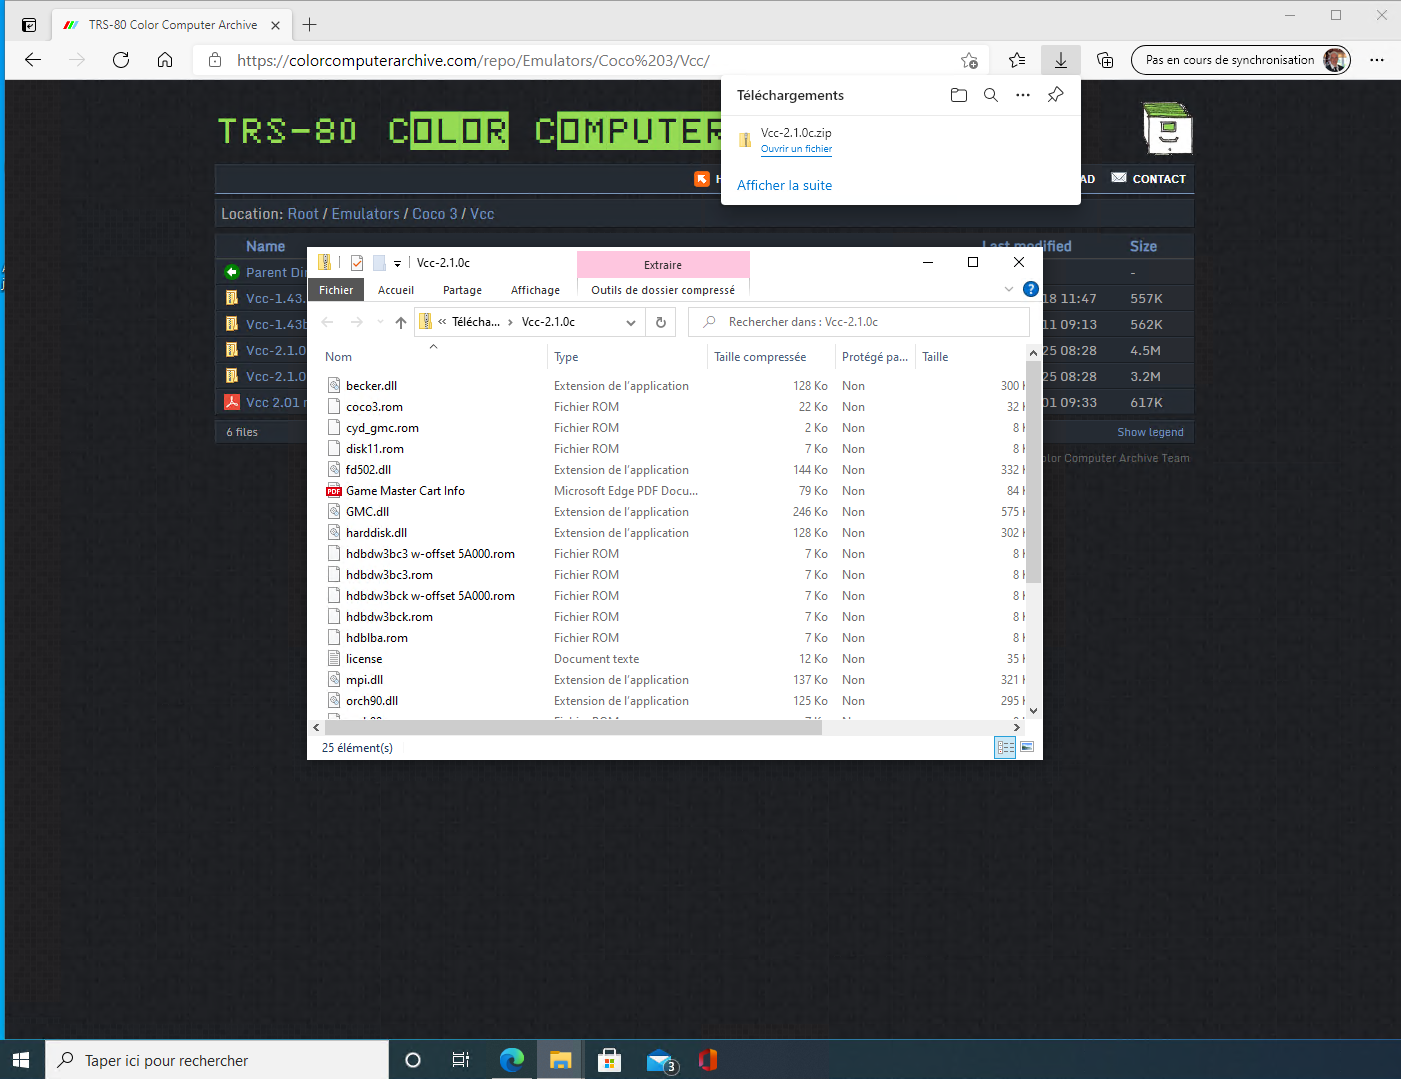Open the Fichier tab in Explorer
Viewport: 1401px width, 1079px height.
pyautogui.click(x=336, y=290)
